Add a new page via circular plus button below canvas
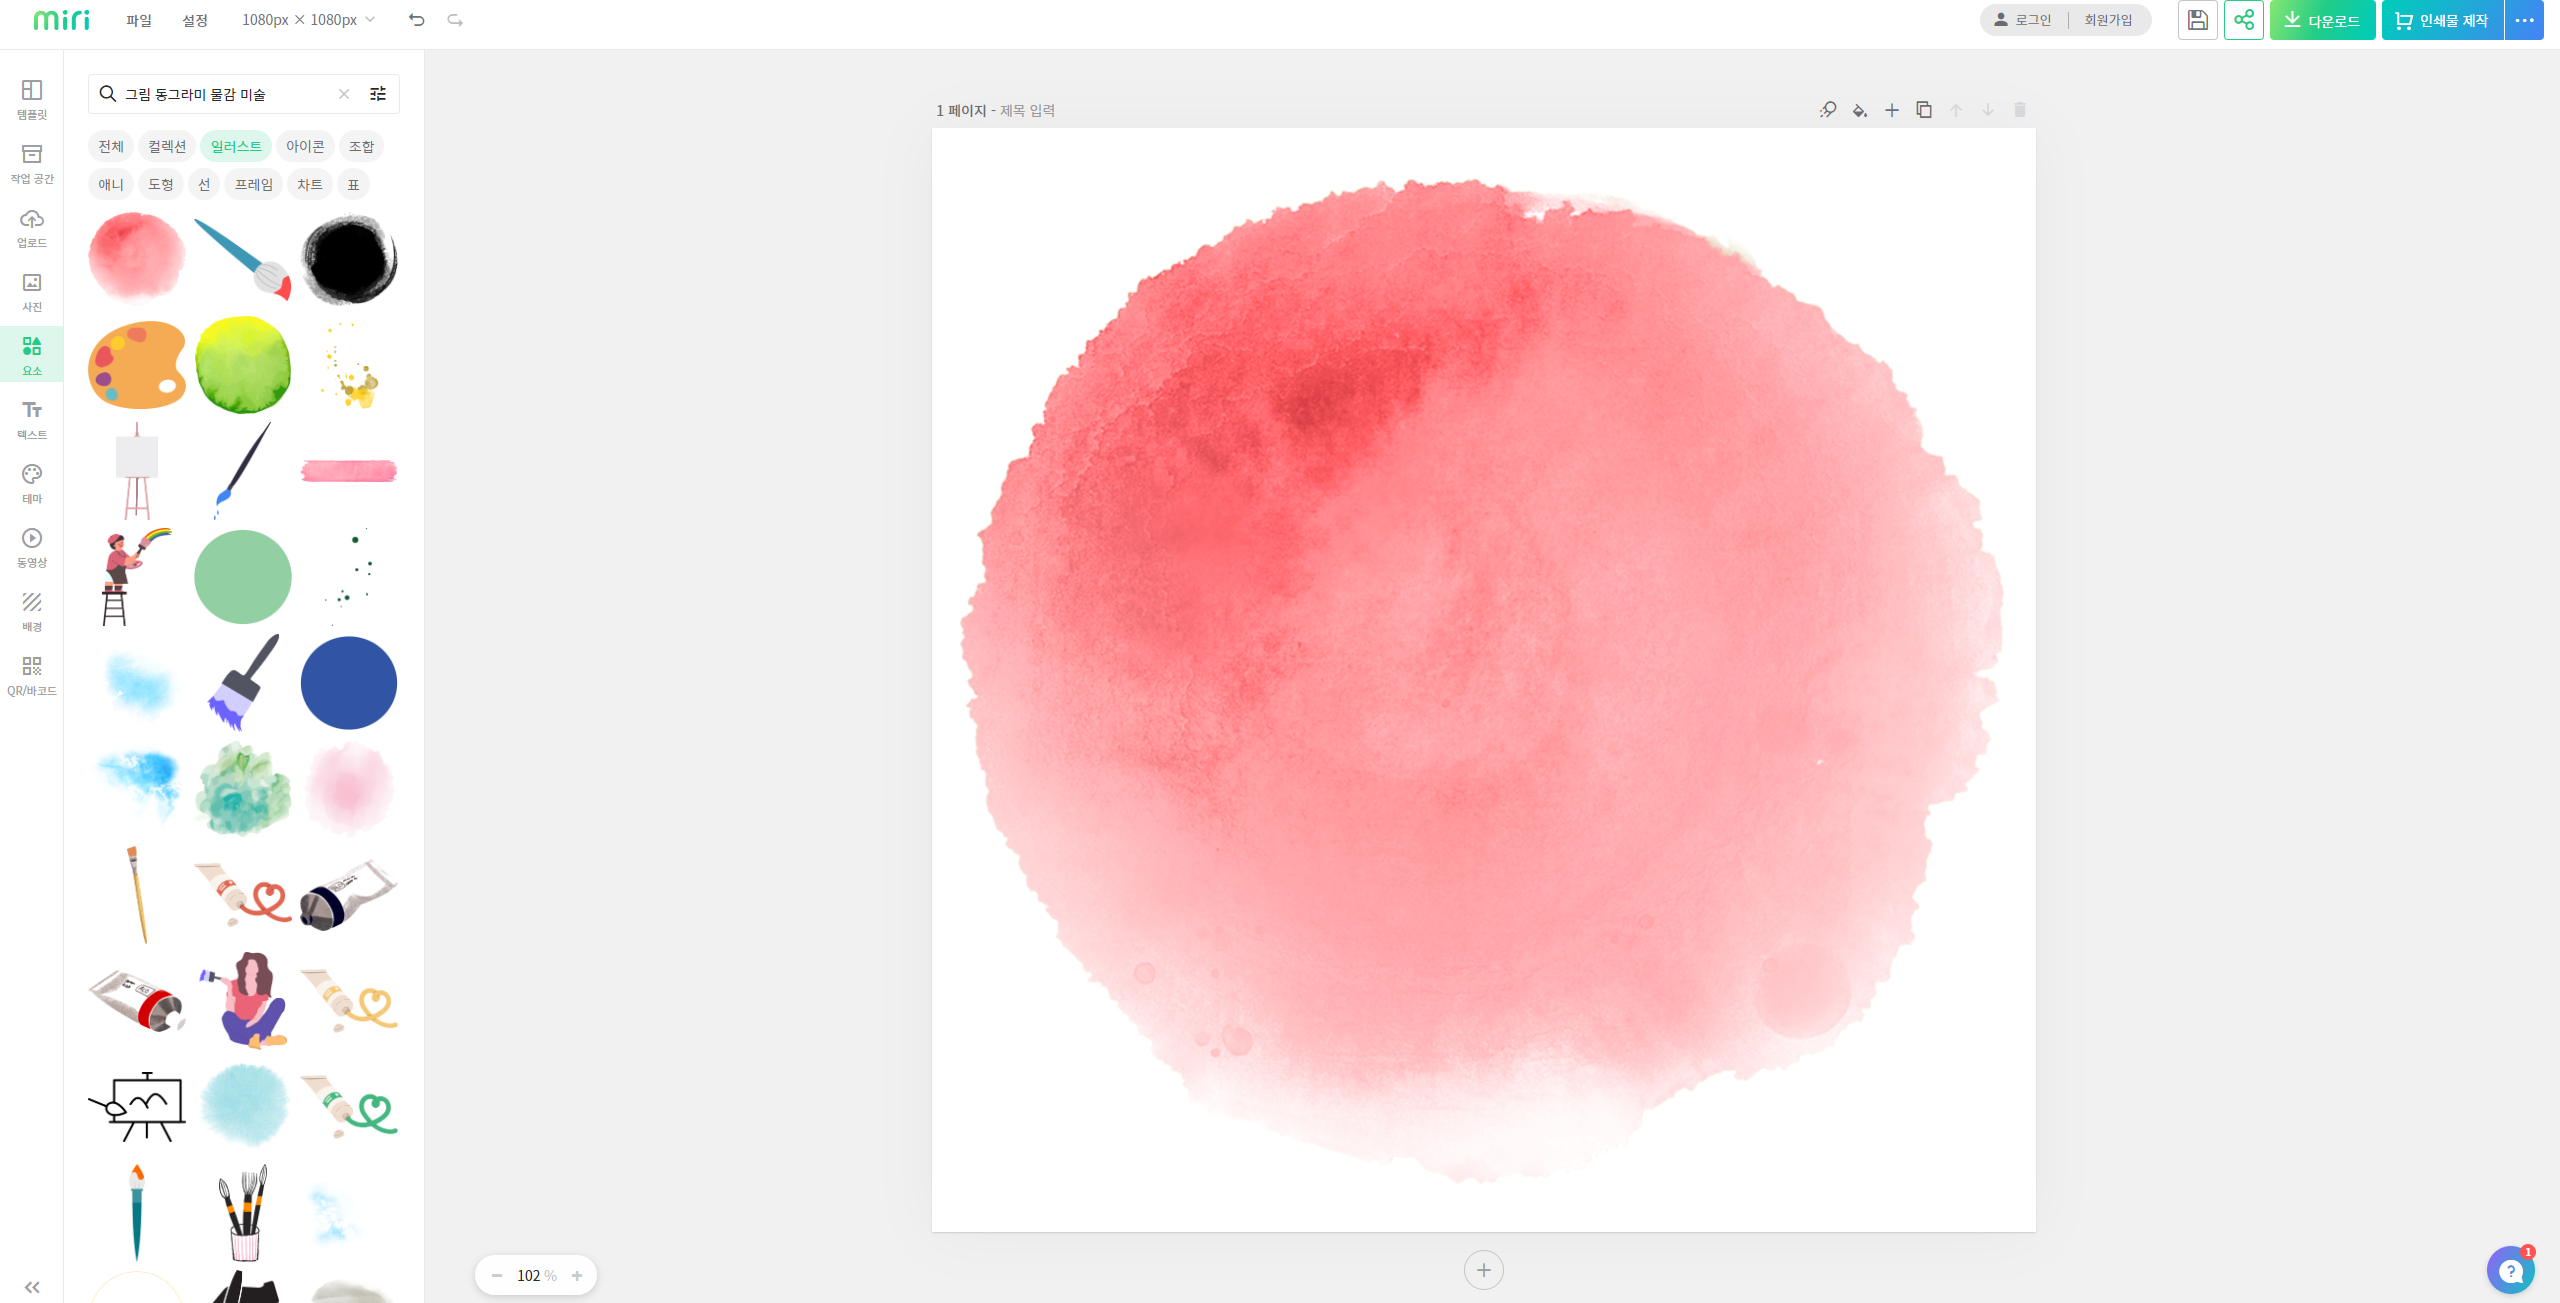2560x1303 pixels. 1484,1270
